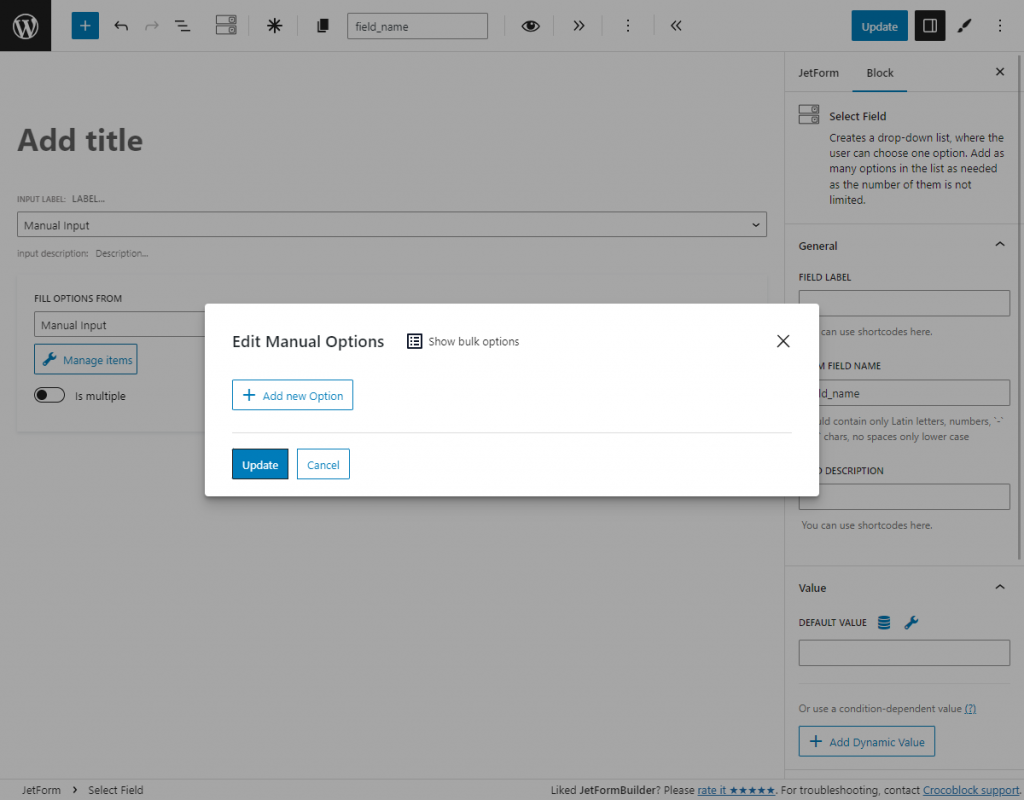Click the wrench icon next to Default Value

[x=911, y=622]
